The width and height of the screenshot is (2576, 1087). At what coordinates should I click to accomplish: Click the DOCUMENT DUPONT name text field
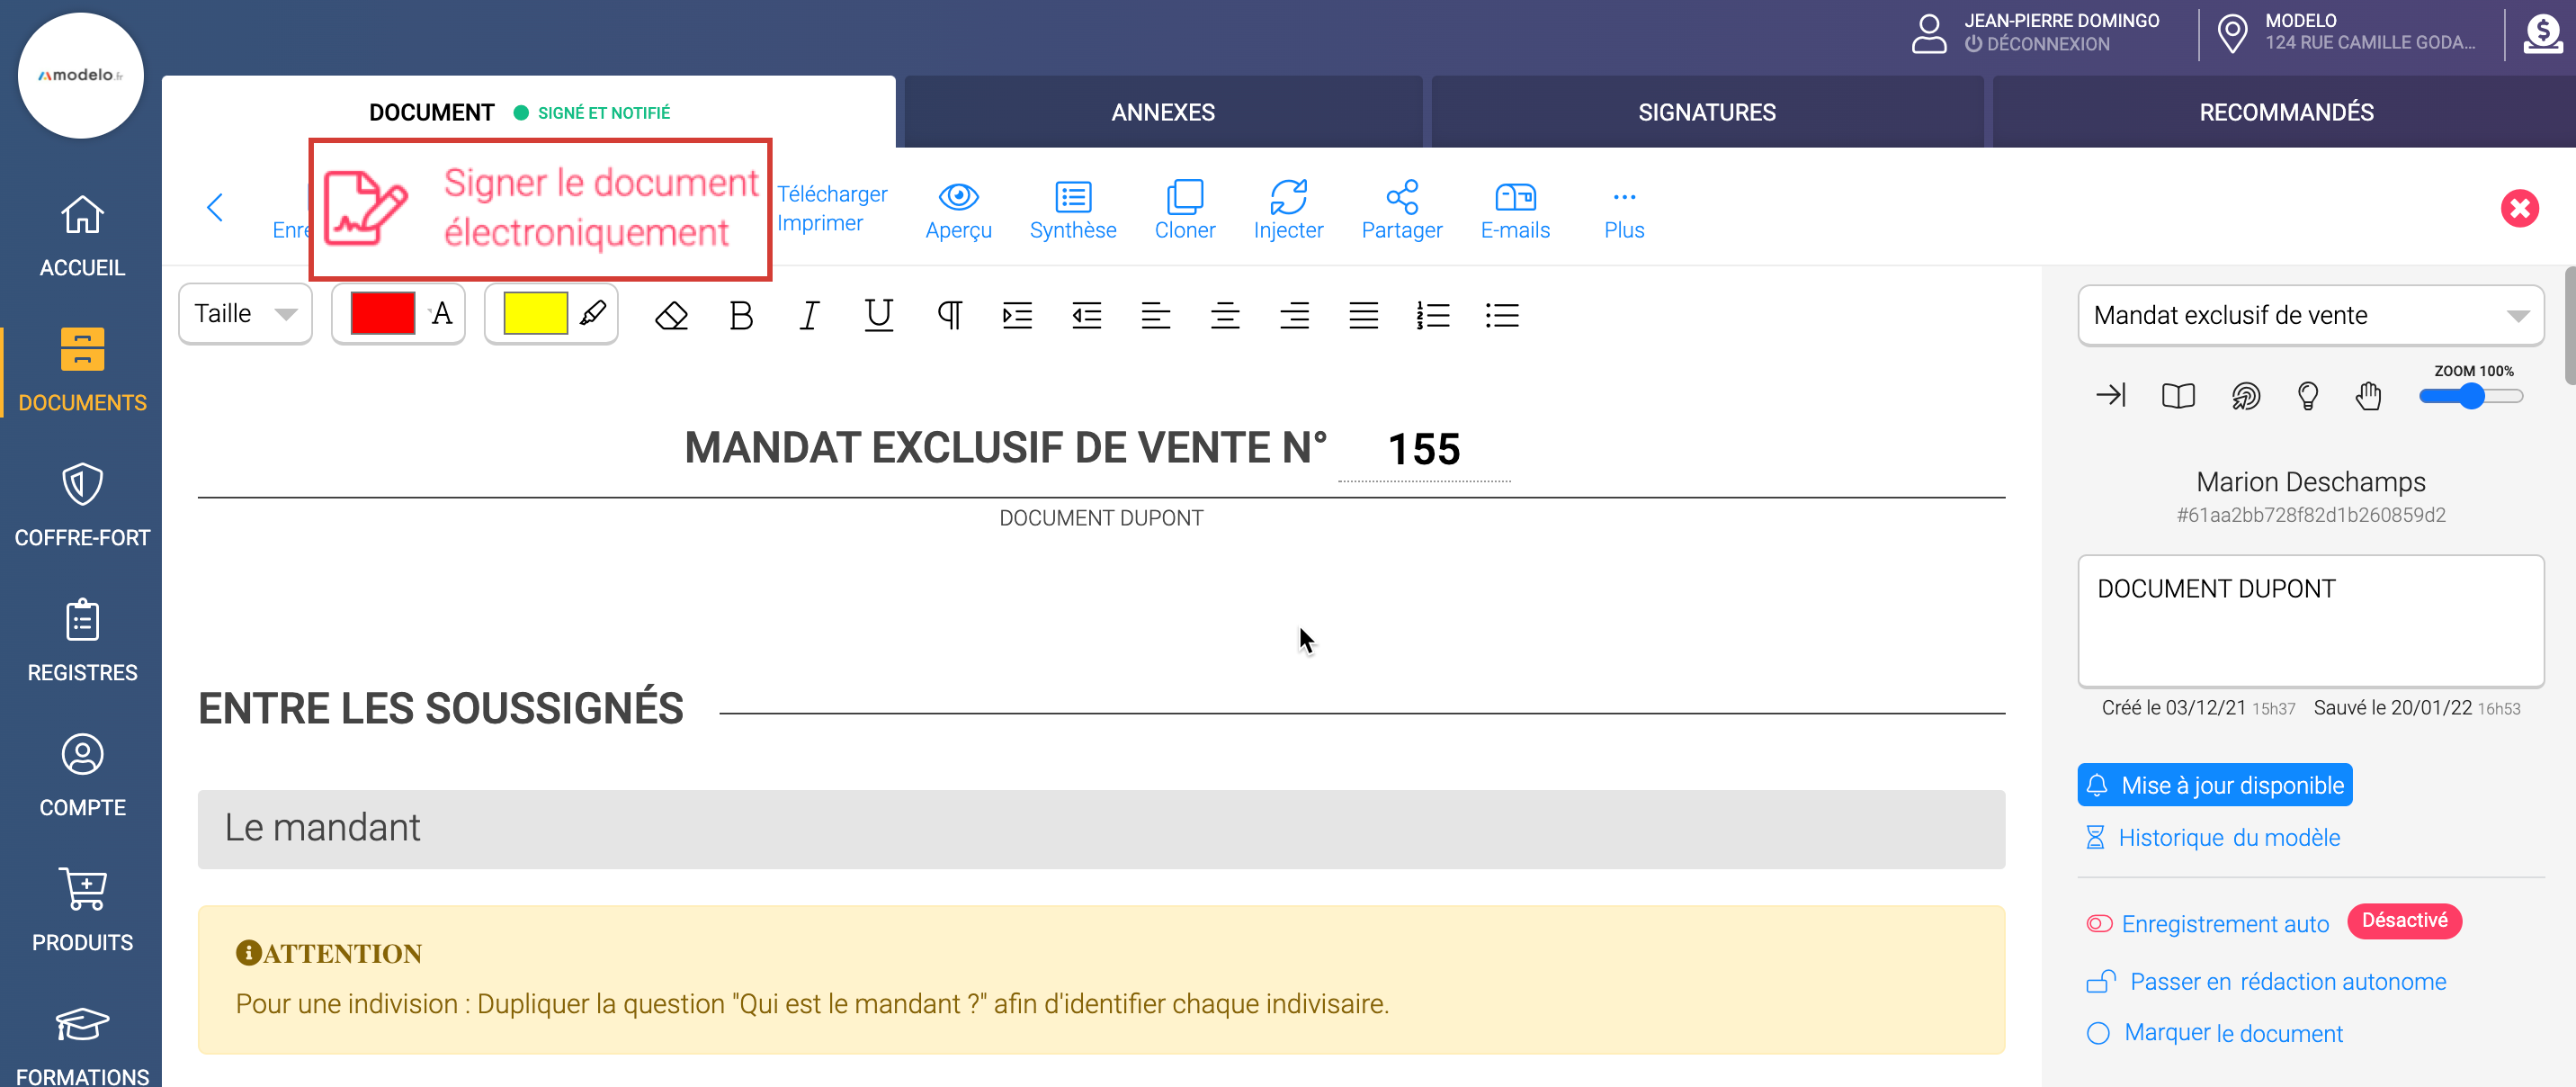pos(2309,620)
